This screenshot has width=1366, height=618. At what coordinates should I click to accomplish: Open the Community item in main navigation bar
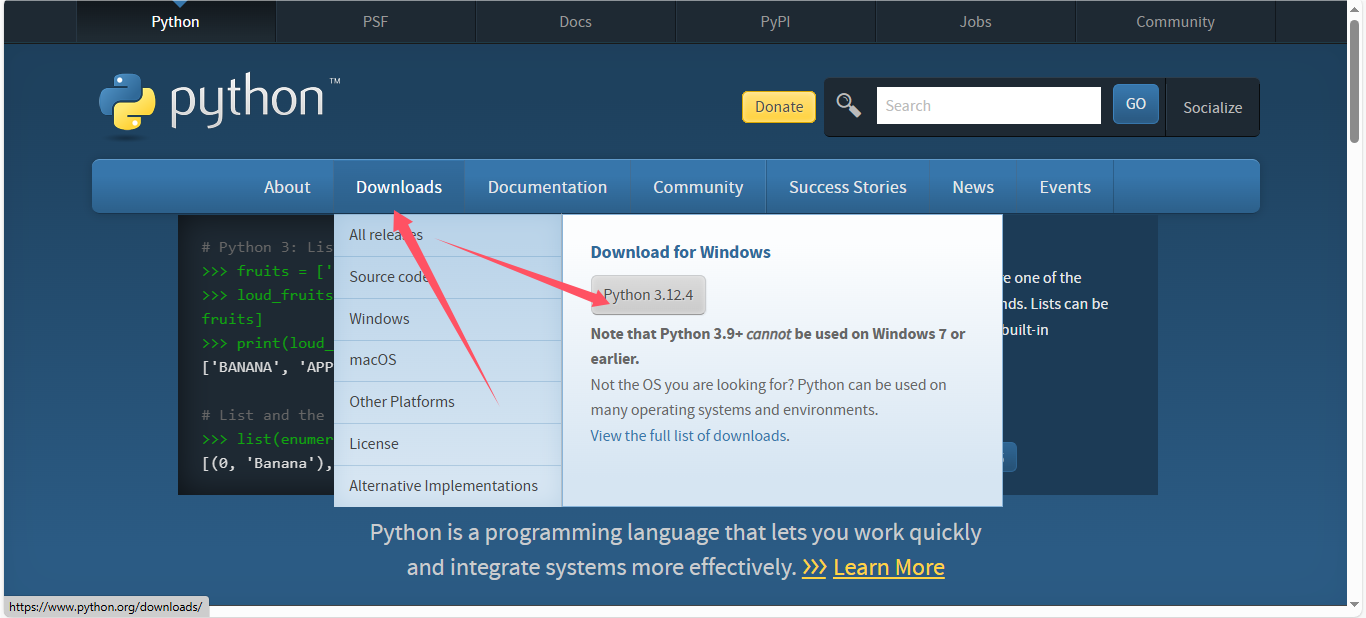tap(698, 187)
